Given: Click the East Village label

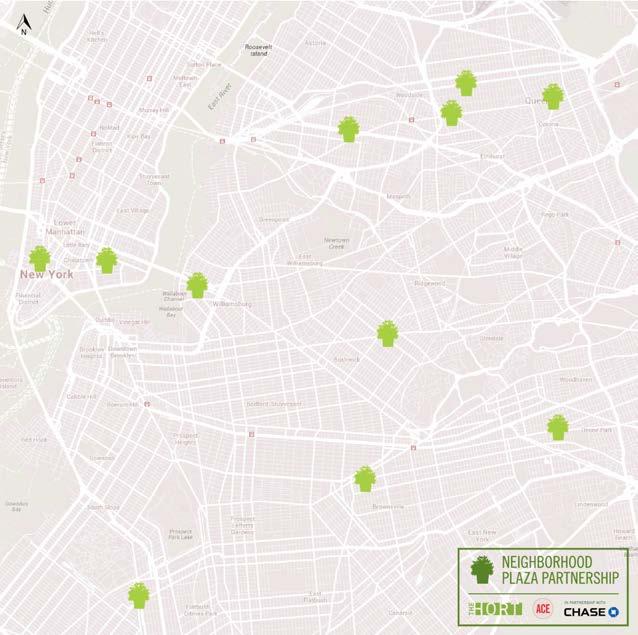Looking at the screenshot, I should point(133,211).
